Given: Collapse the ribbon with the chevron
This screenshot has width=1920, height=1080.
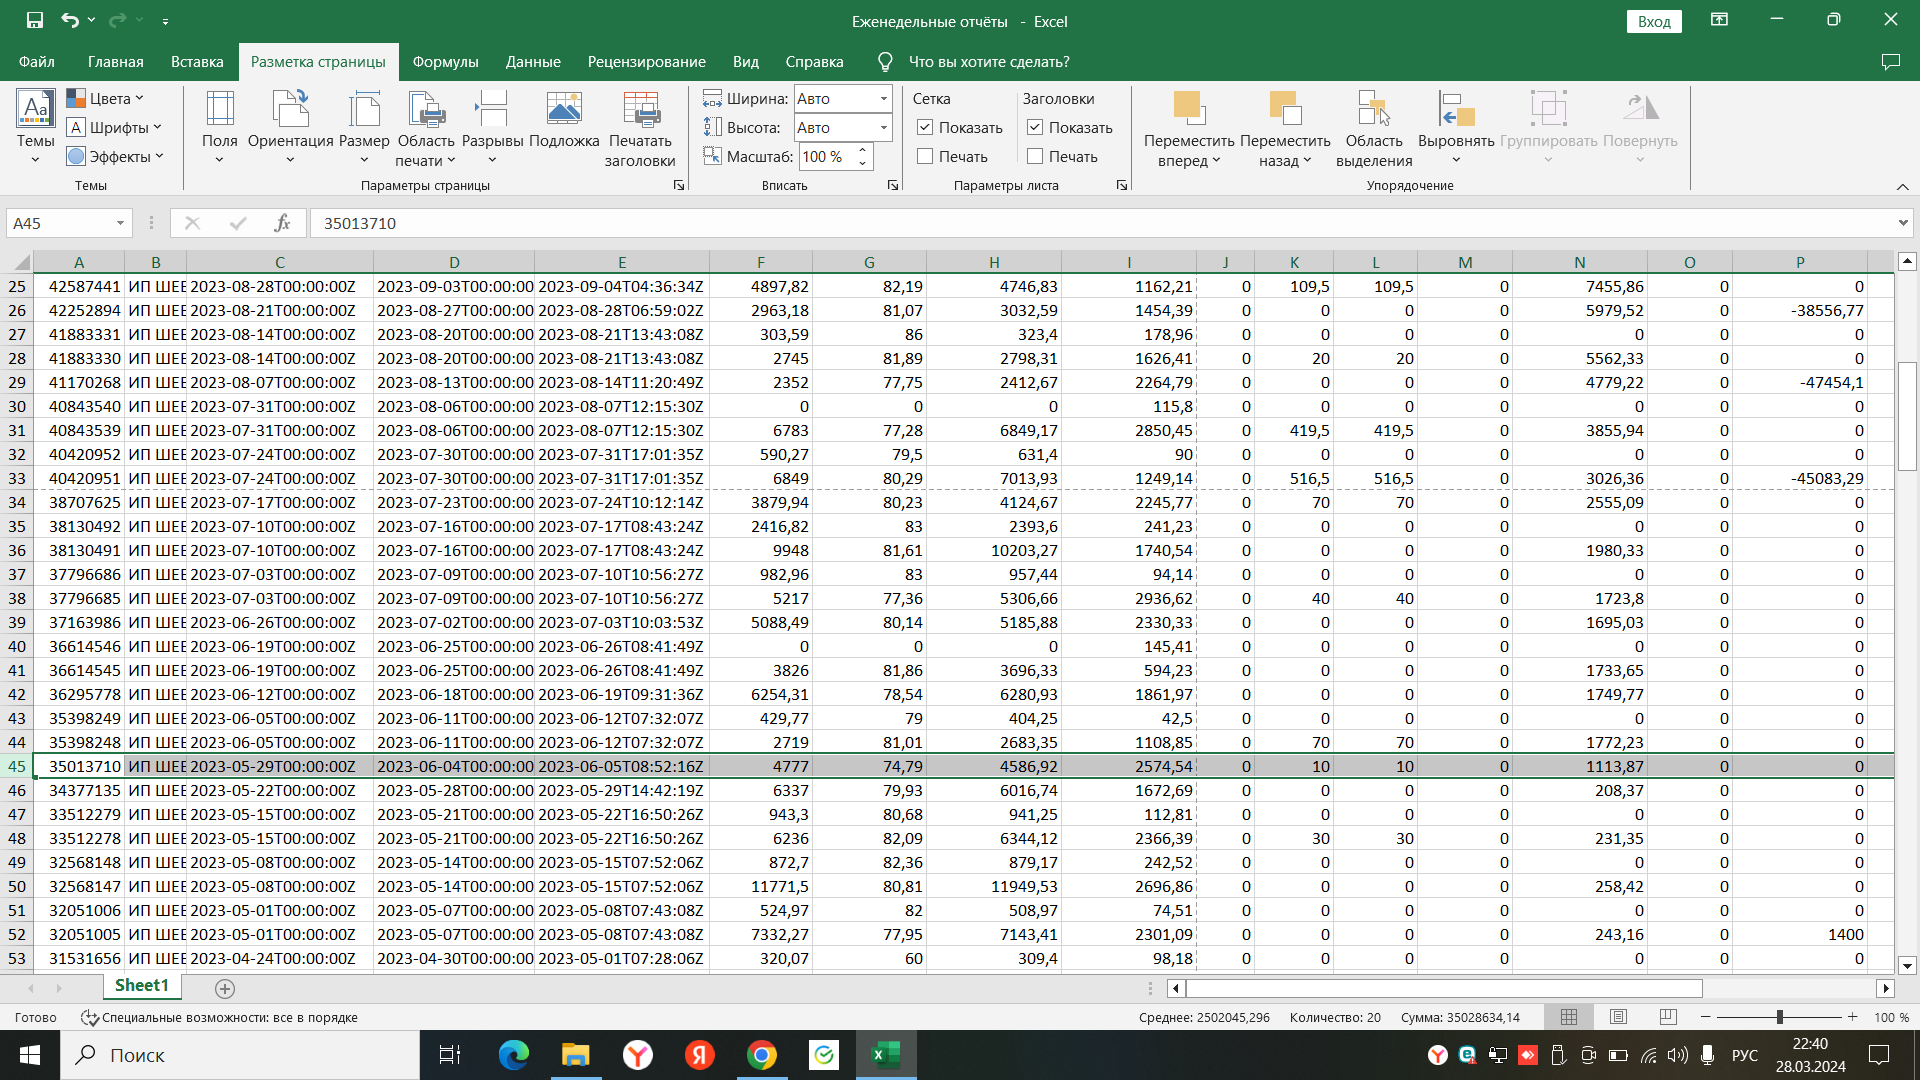Looking at the screenshot, I should click(x=1902, y=186).
